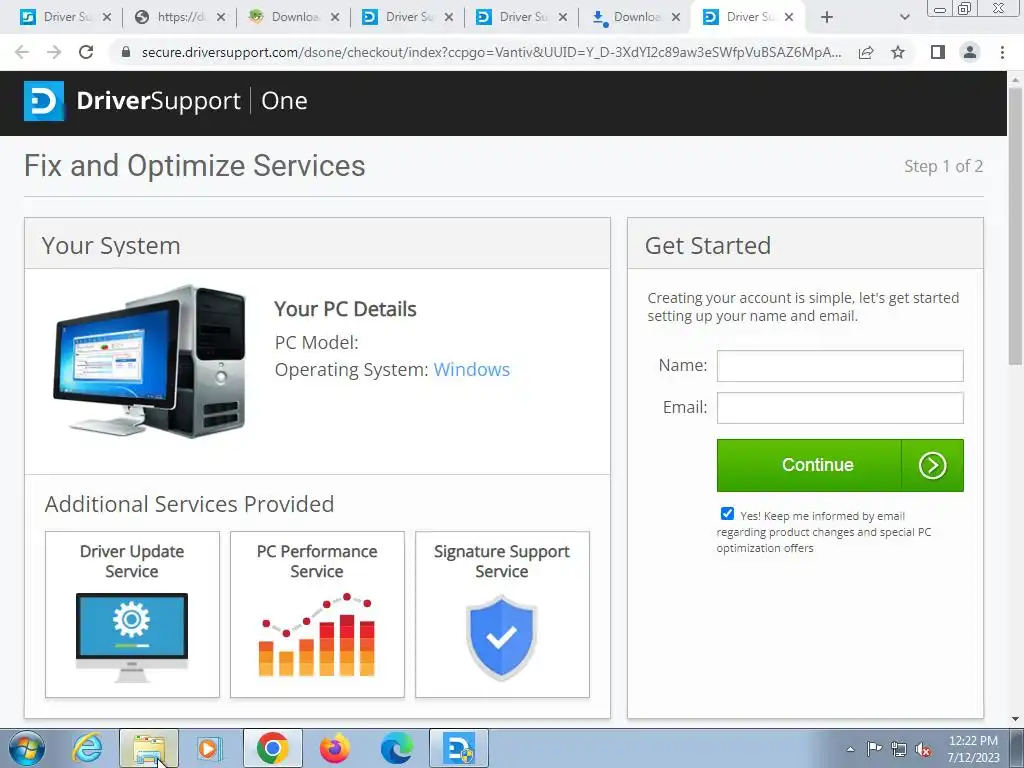The image size is (1024, 768).
Task: Close the https:// tab
Action: pyautogui.click(x=221, y=17)
